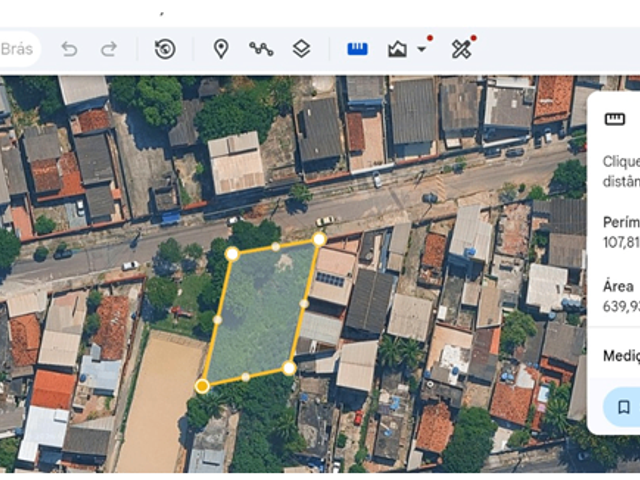Select the filled orange polygon vertex
Image resolution: width=640 pixels, height=480 pixels.
point(202,386)
